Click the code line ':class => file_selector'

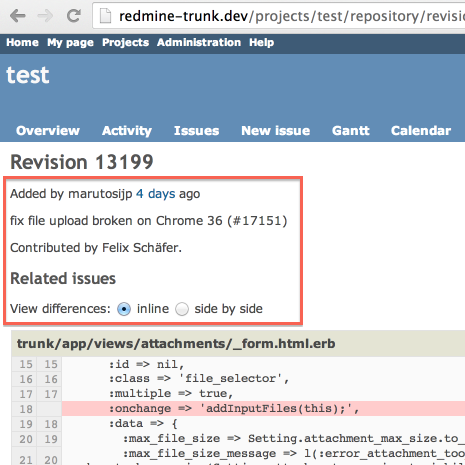[199, 379]
